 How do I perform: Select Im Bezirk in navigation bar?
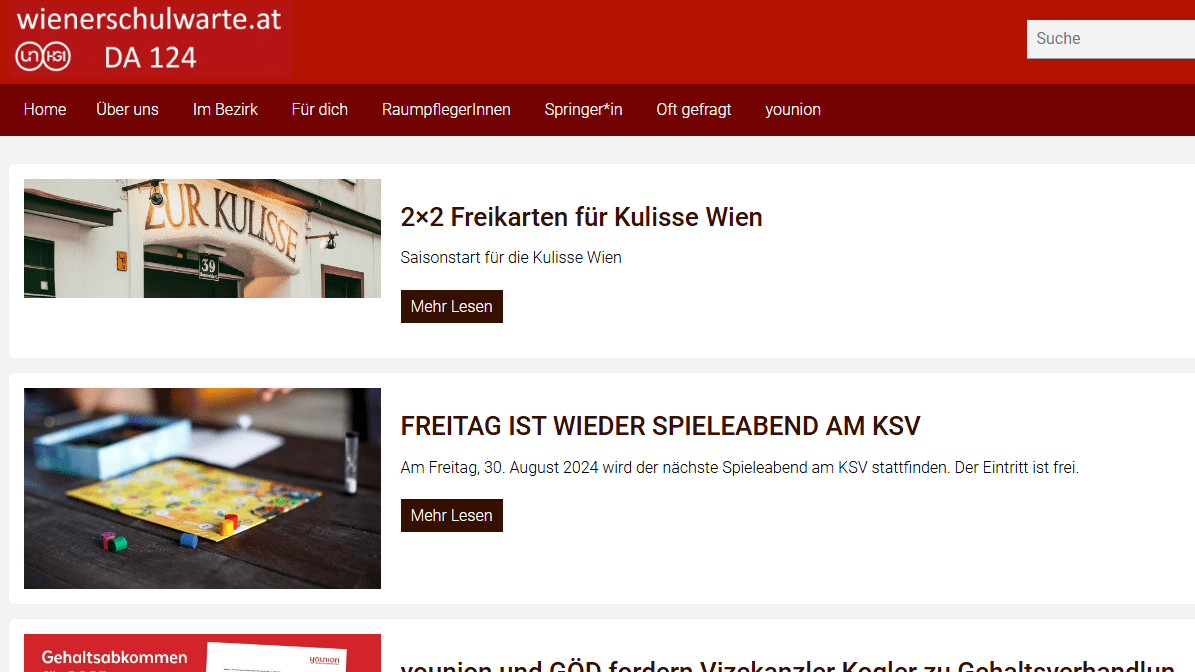(x=225, y=110)
